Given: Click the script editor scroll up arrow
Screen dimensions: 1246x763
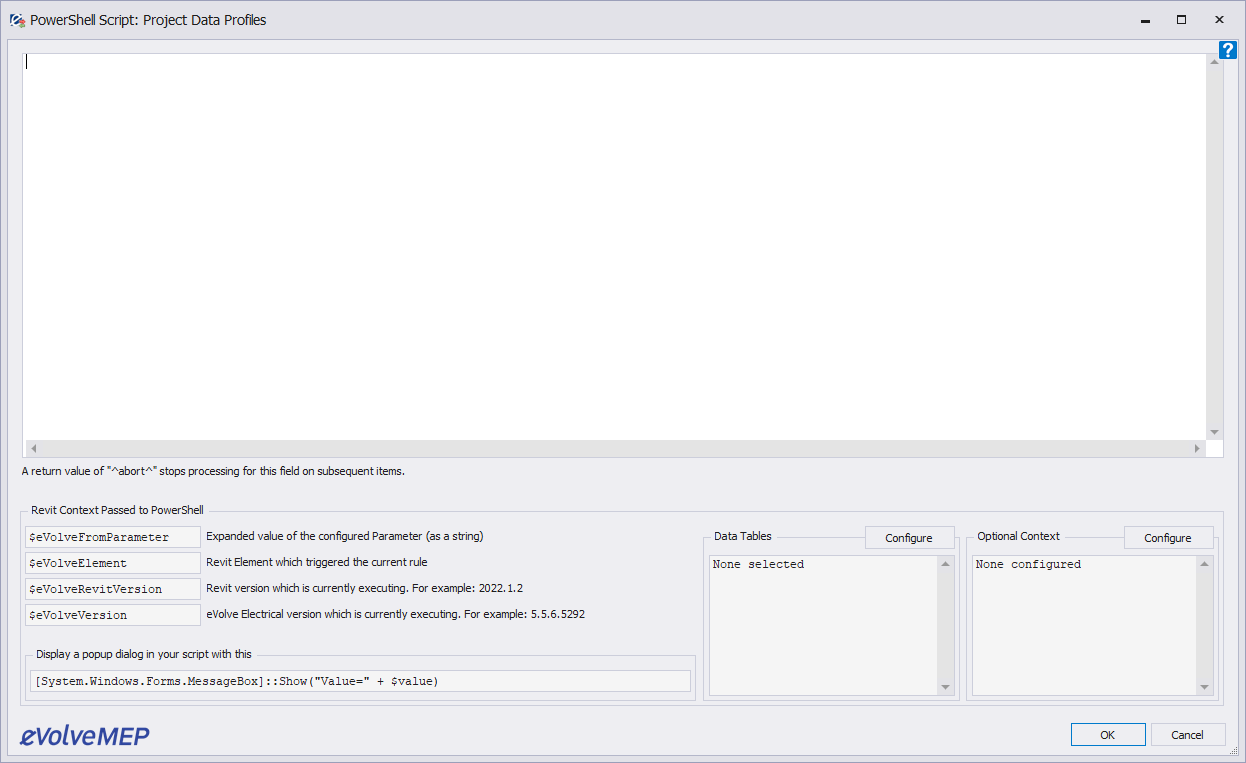Looking at the screenshot, I should (x=1215, y=62).
